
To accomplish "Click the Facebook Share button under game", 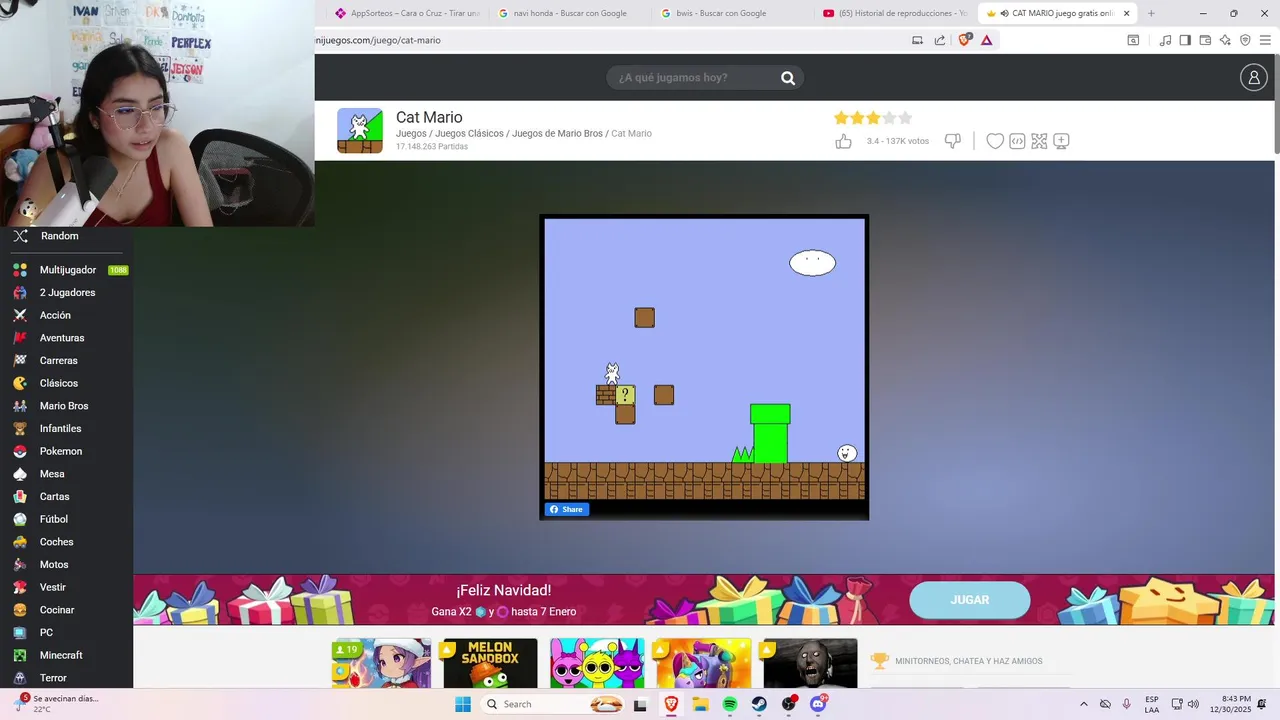I will pyautogui.click(x=566, y=509).
